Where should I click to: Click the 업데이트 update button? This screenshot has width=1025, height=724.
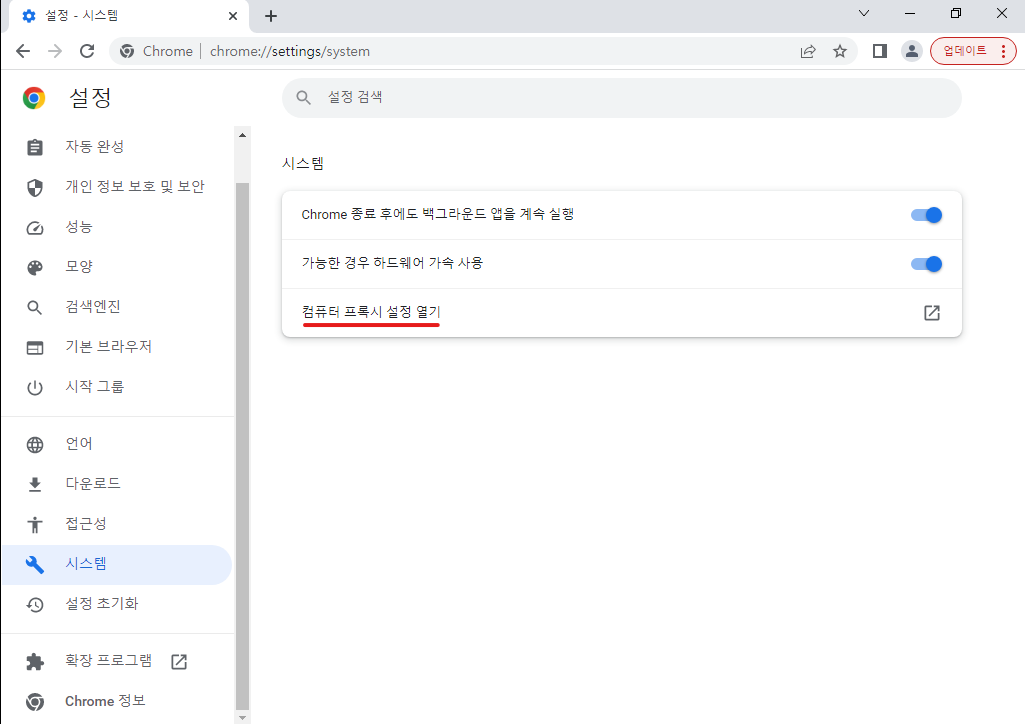tap(964, 51)
